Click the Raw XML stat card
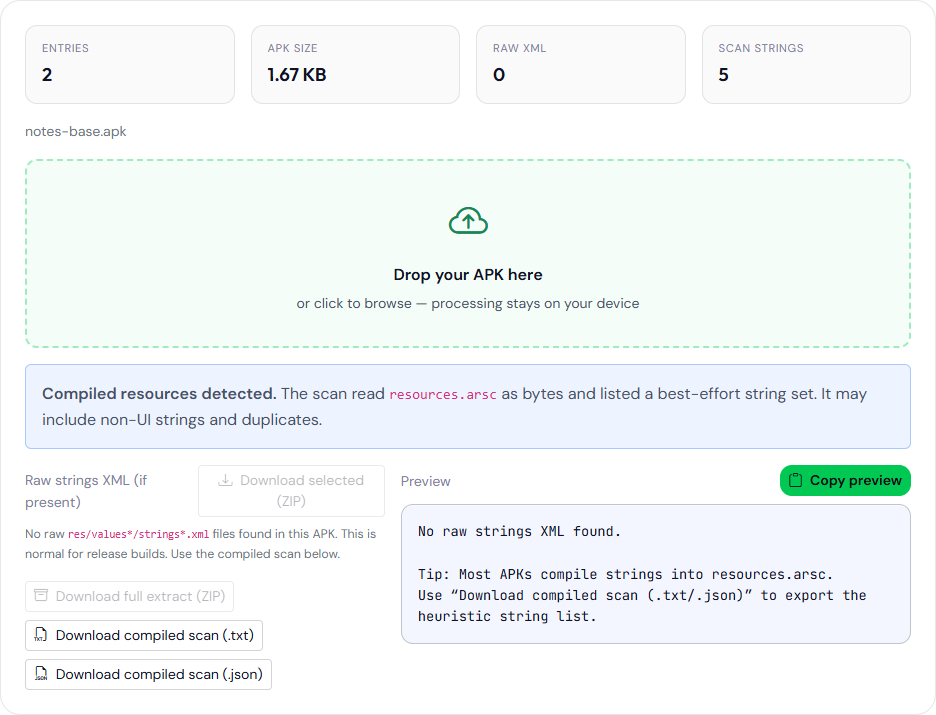This screenshot has height=715, width=936. (581, 64)
